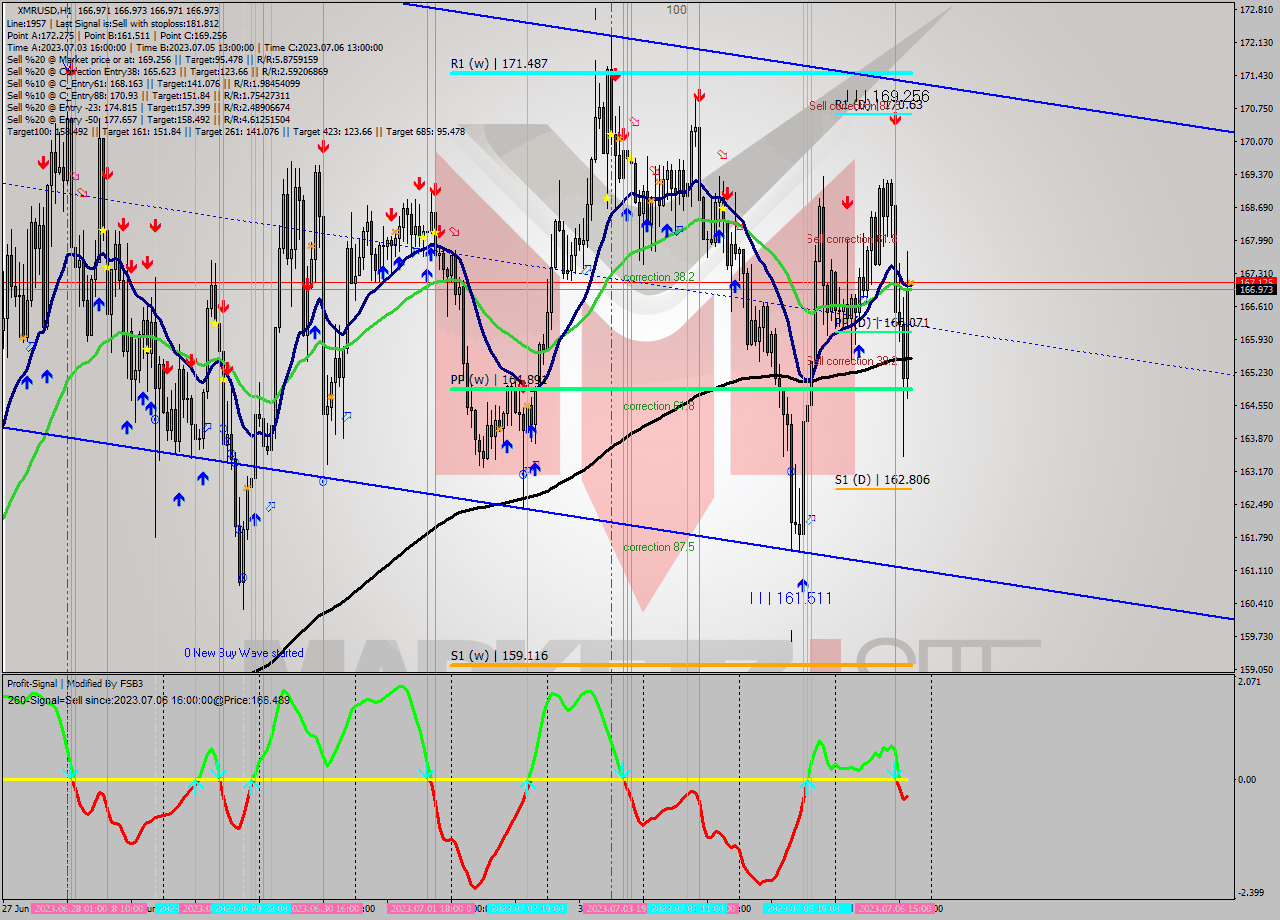1280x920 pixels.
Task: Click the 166.973 current price tag on the axis
Action: [x=1254, y=290]
